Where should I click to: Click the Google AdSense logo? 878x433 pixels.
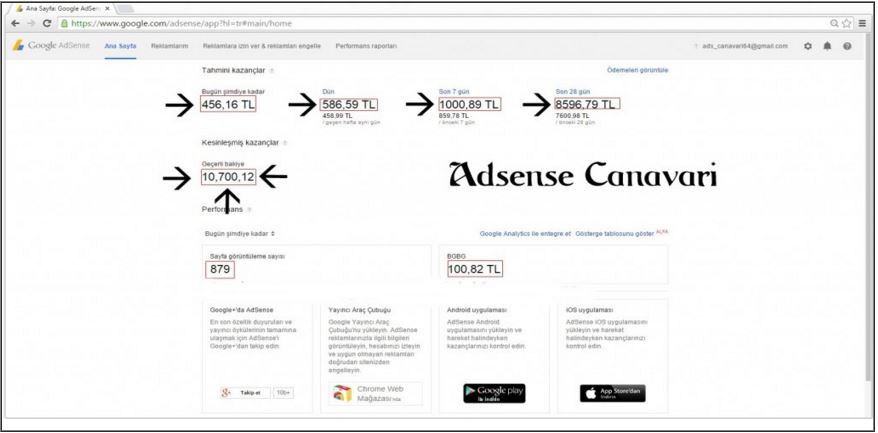(52, 46)
